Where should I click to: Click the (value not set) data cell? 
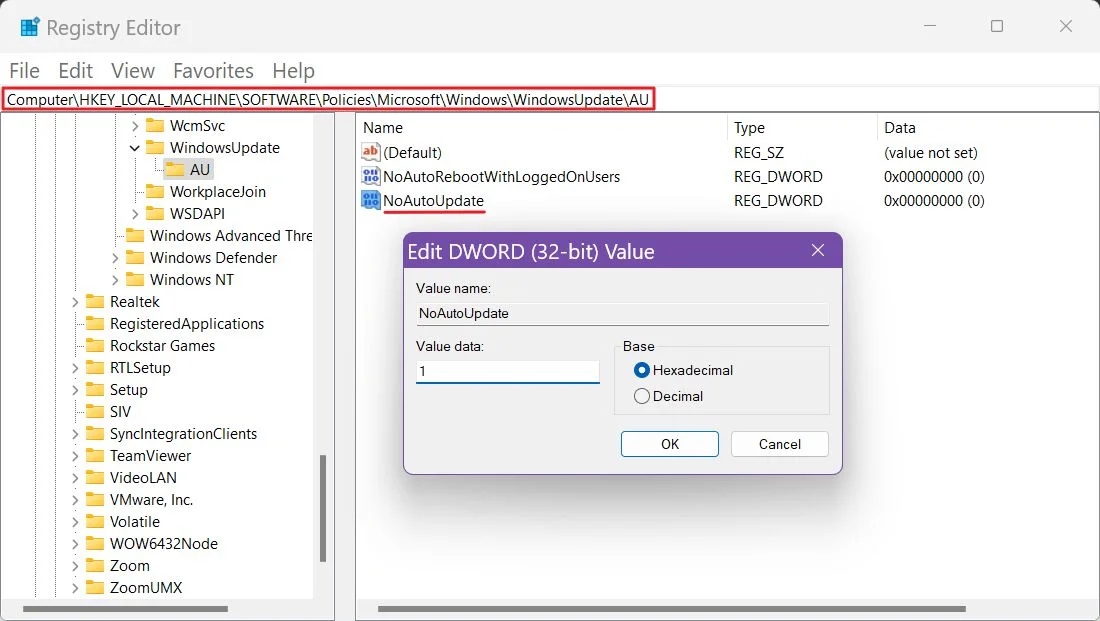tap(930, 152)
